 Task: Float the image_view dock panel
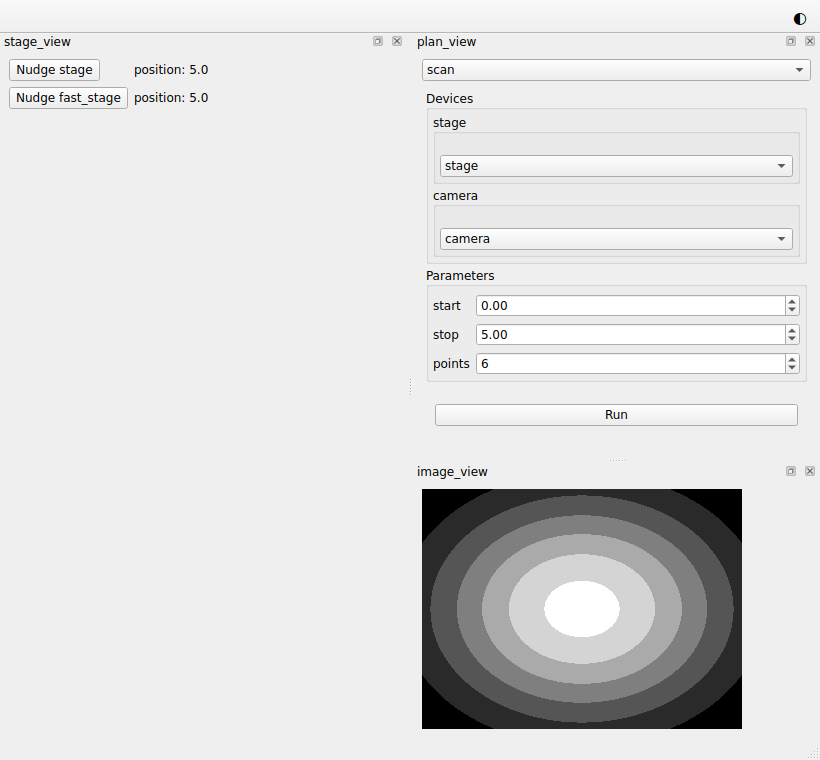coord(791,471)
